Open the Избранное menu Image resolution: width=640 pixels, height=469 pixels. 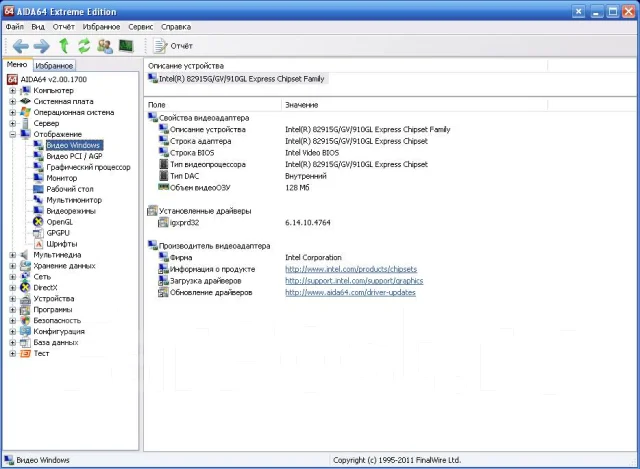pyautogui.click(x=101, y=27)
